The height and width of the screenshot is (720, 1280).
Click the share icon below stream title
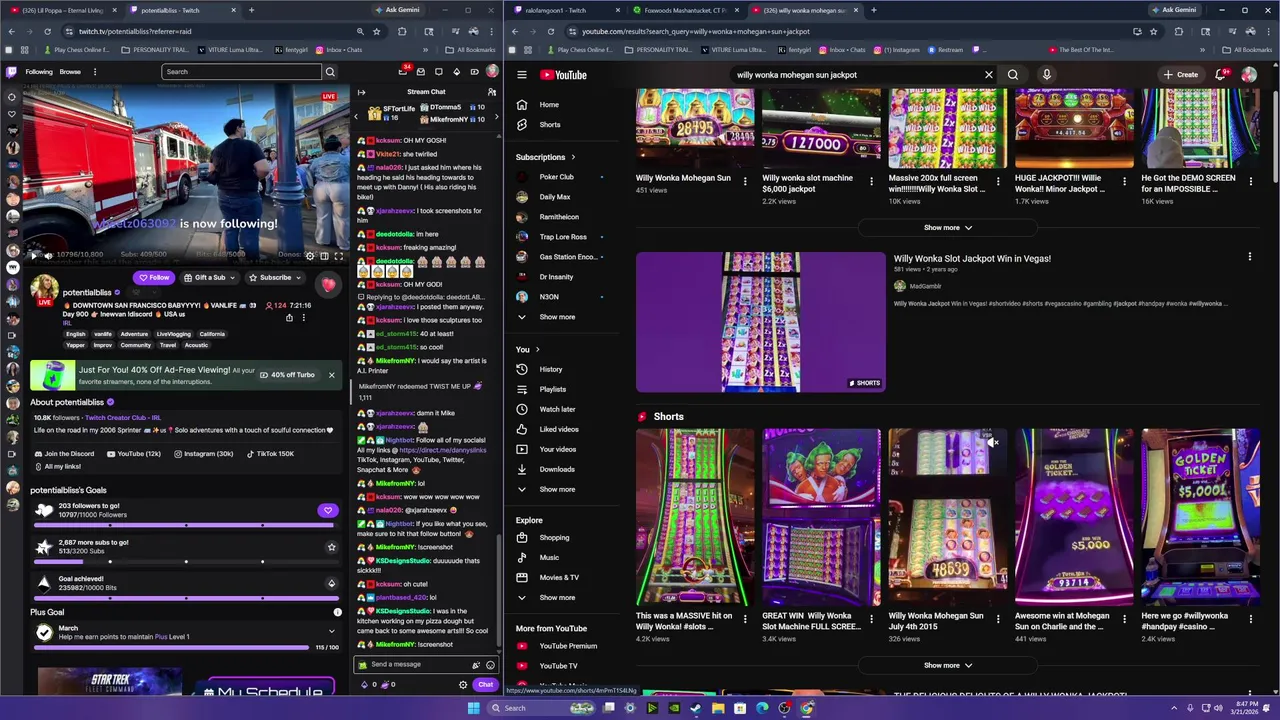pos(289,318)
